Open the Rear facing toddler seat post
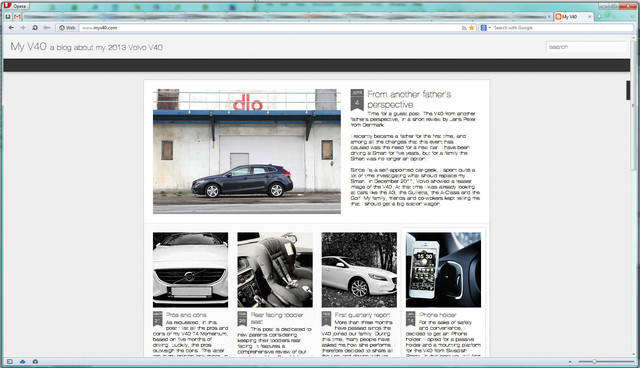Image resolution: width=640 pixels, height=368 pixels. (277, 318)
